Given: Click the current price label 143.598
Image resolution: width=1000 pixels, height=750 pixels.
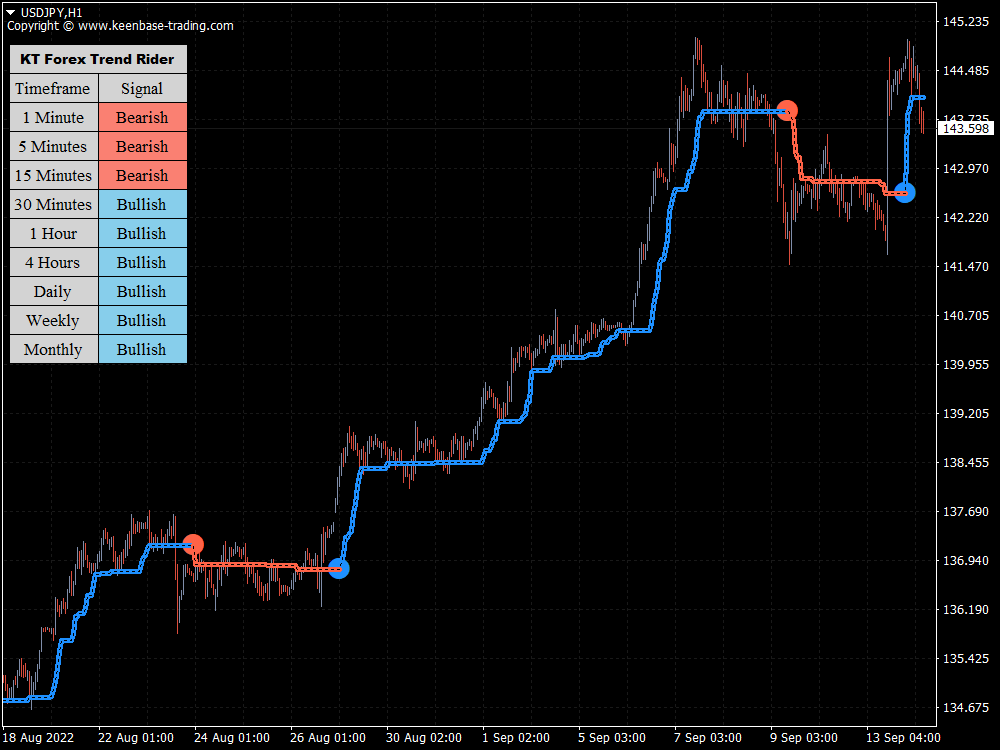Looking at the screenshot, I should pos(966,128).
